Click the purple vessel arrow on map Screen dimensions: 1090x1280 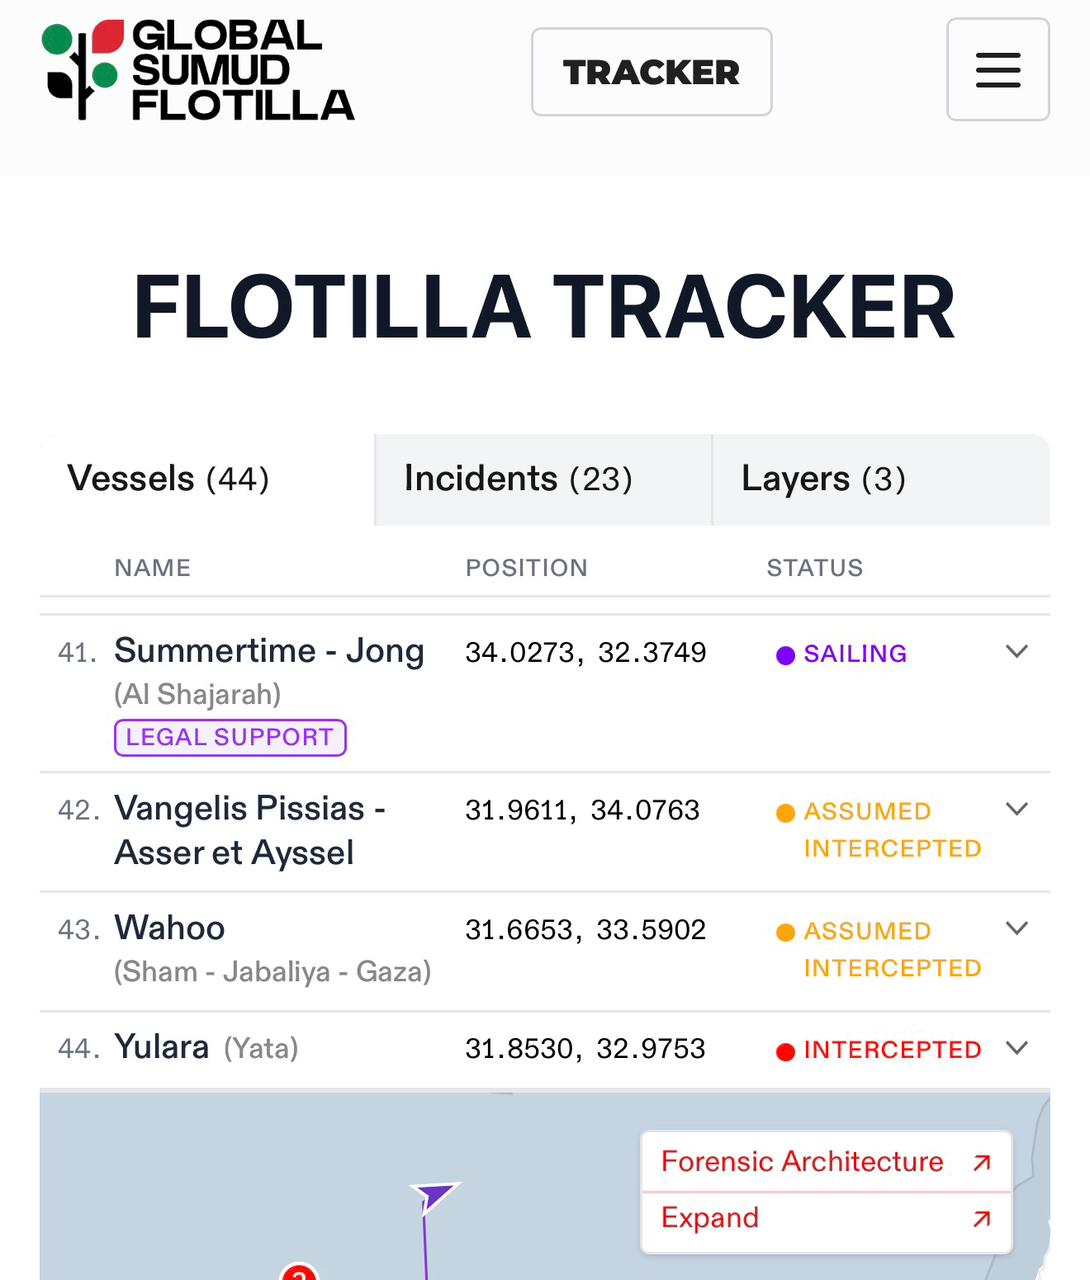(433, 1194)
